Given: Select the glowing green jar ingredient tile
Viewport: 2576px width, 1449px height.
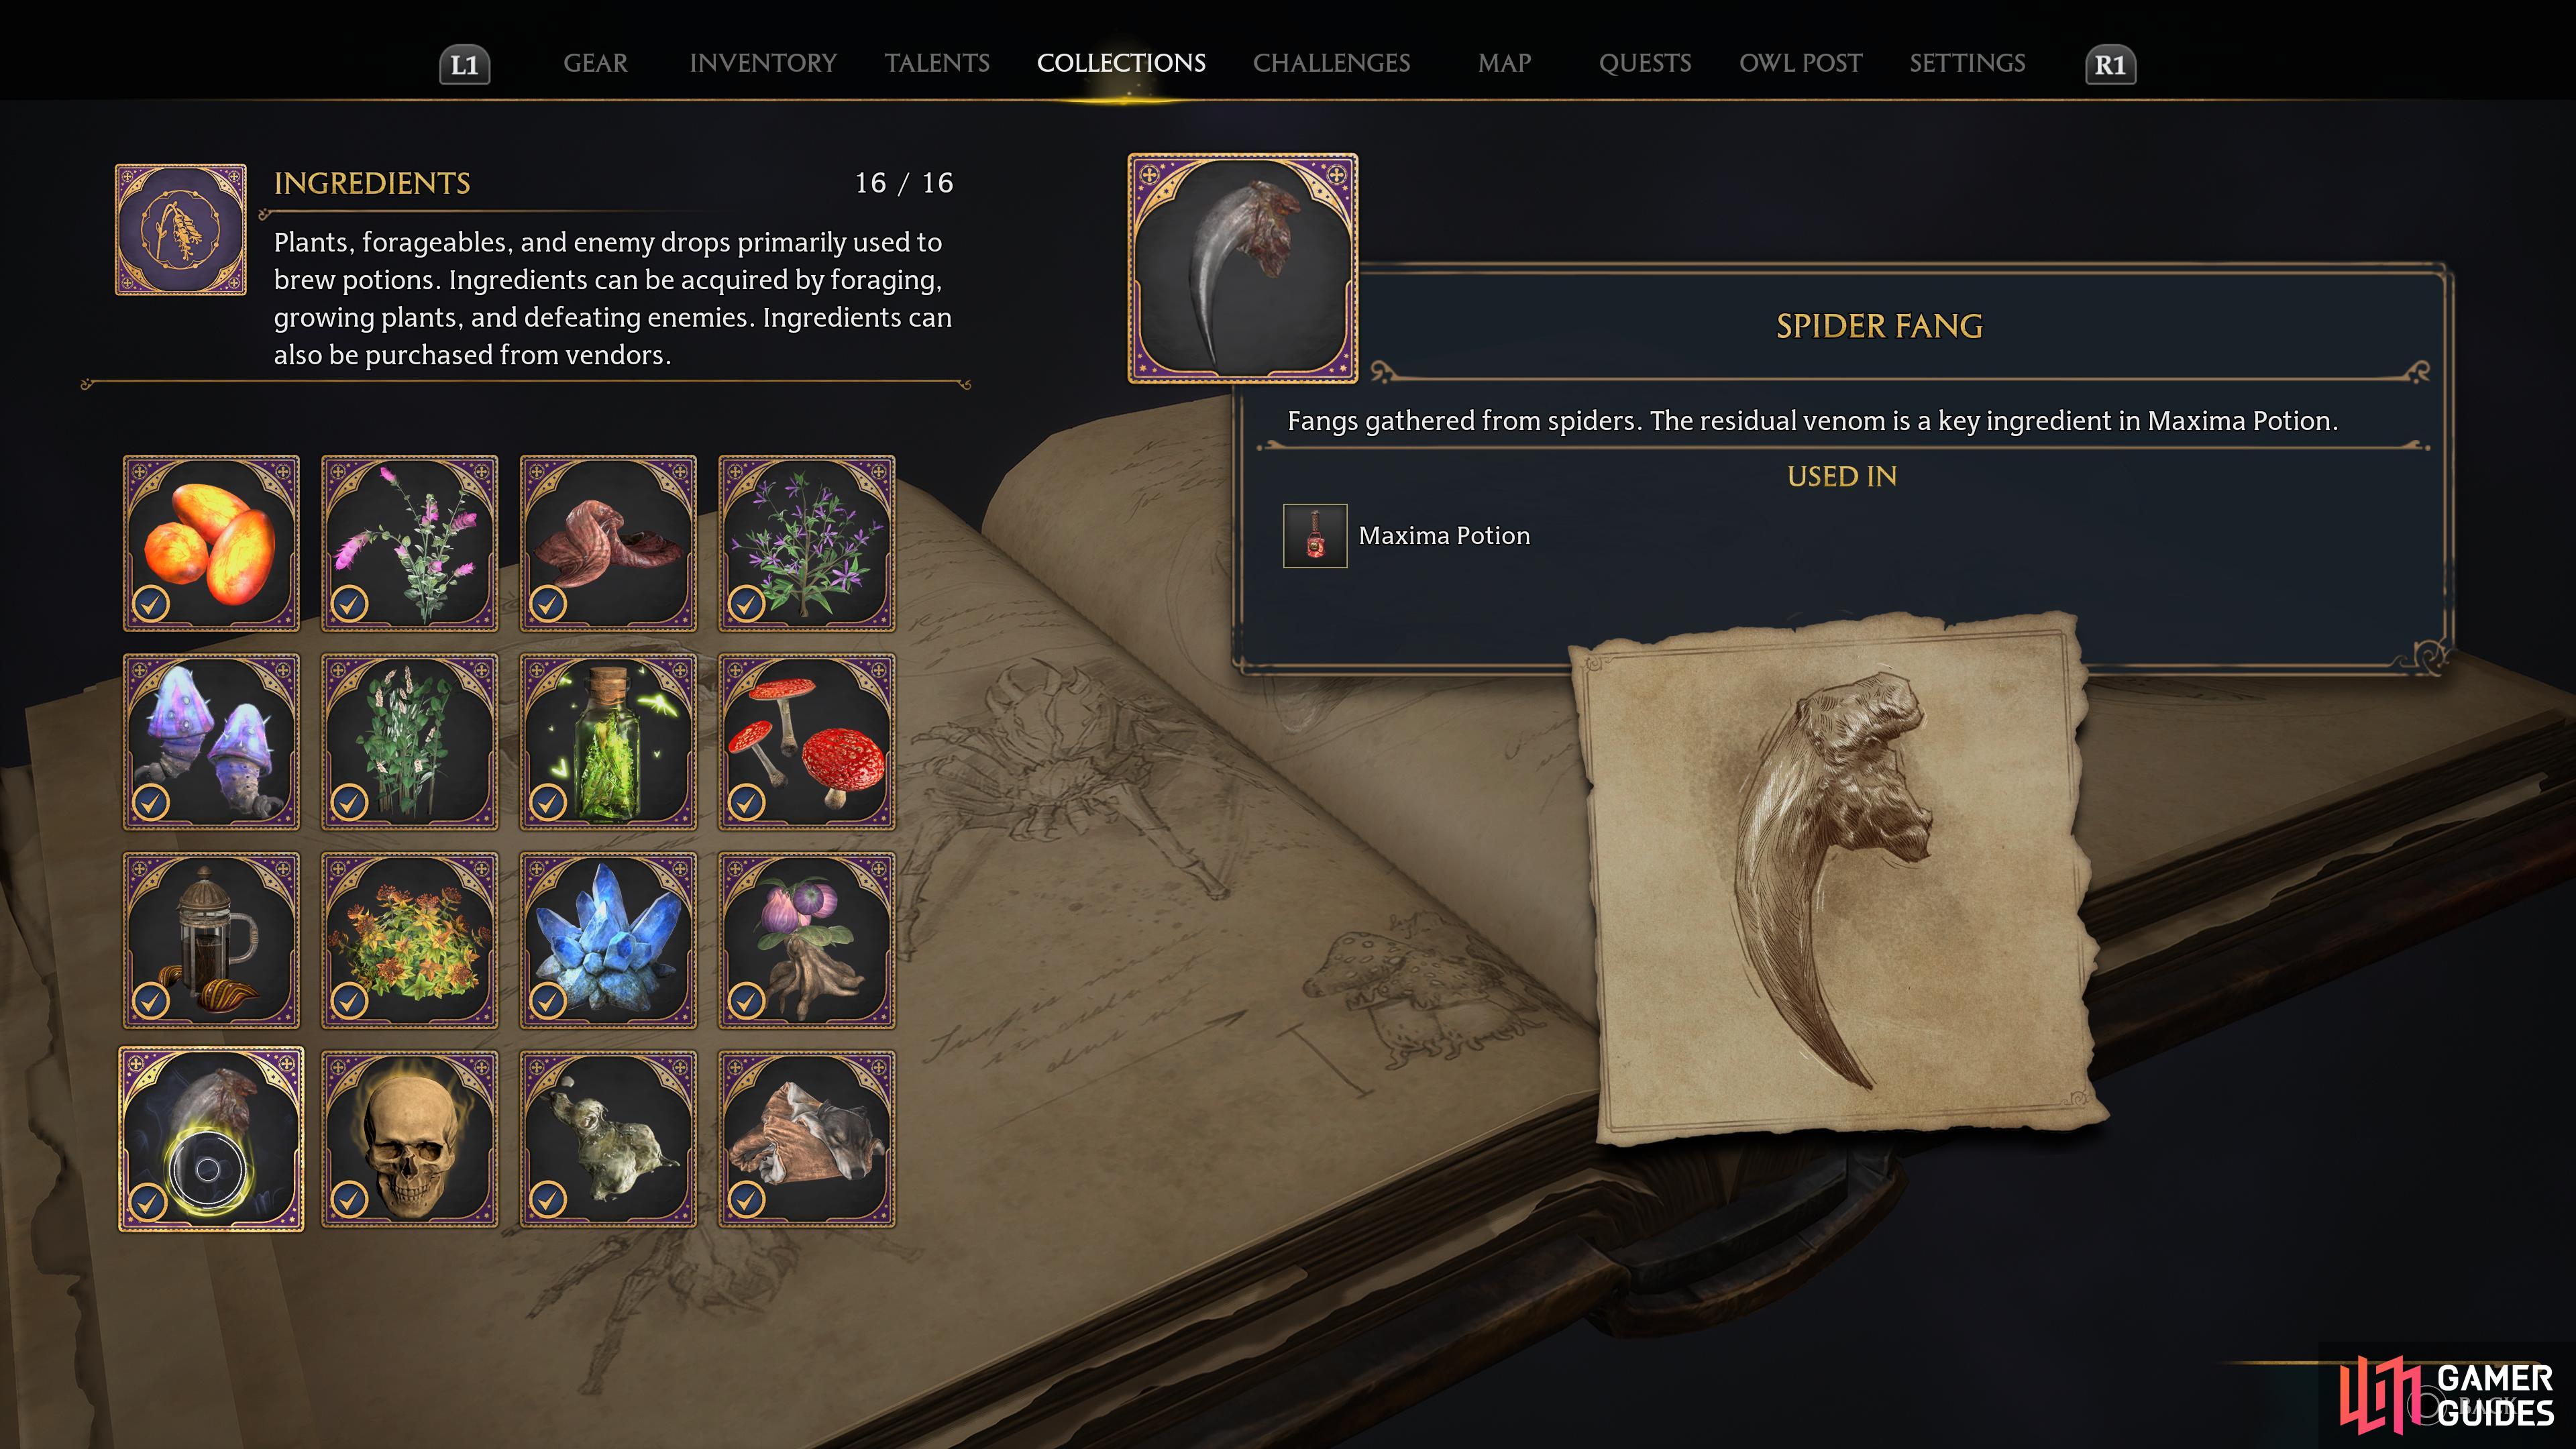Looking at the screenshot, I should pyautogui.click(x=608, y=742).
